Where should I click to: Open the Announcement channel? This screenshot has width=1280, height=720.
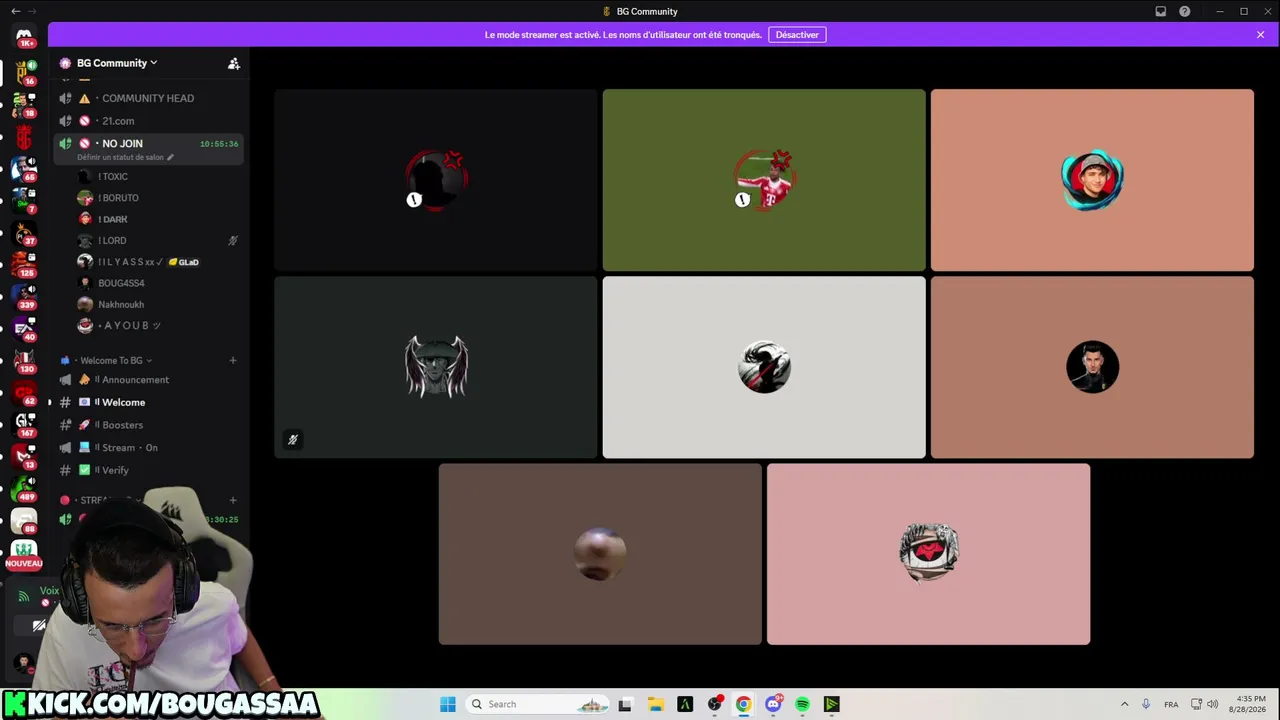point(148,380)
